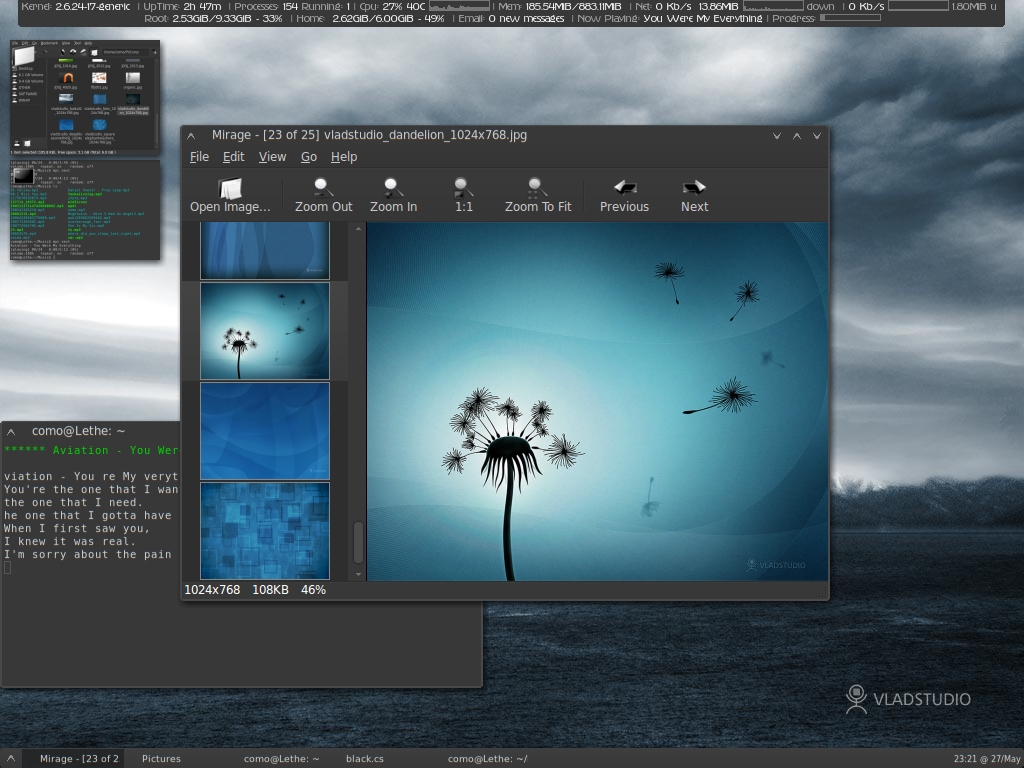Click the 23:21 @ 27/May clock

pyautogui.click(x=987, y=759)
